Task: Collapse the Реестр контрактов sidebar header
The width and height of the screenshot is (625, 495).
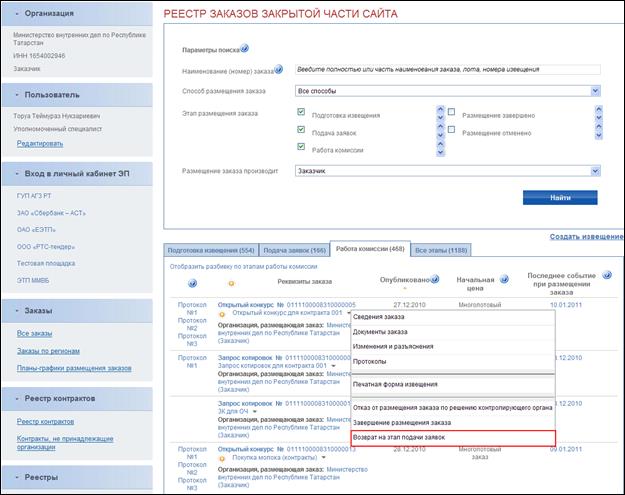Action: coord(77,399)
